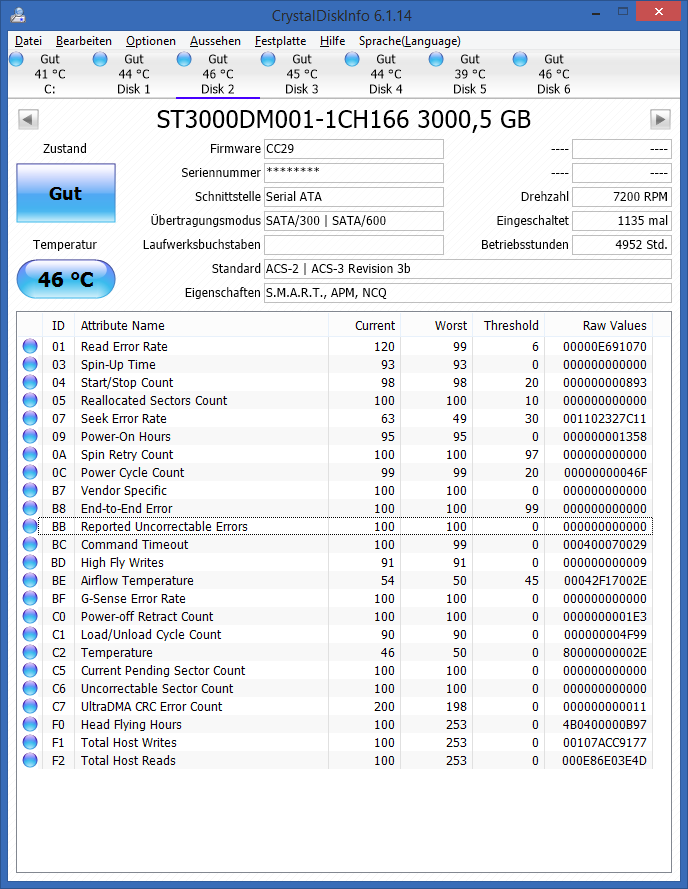688x889 pixels.
Task: Click the Raw Values column header
Action: pos(598,325)
